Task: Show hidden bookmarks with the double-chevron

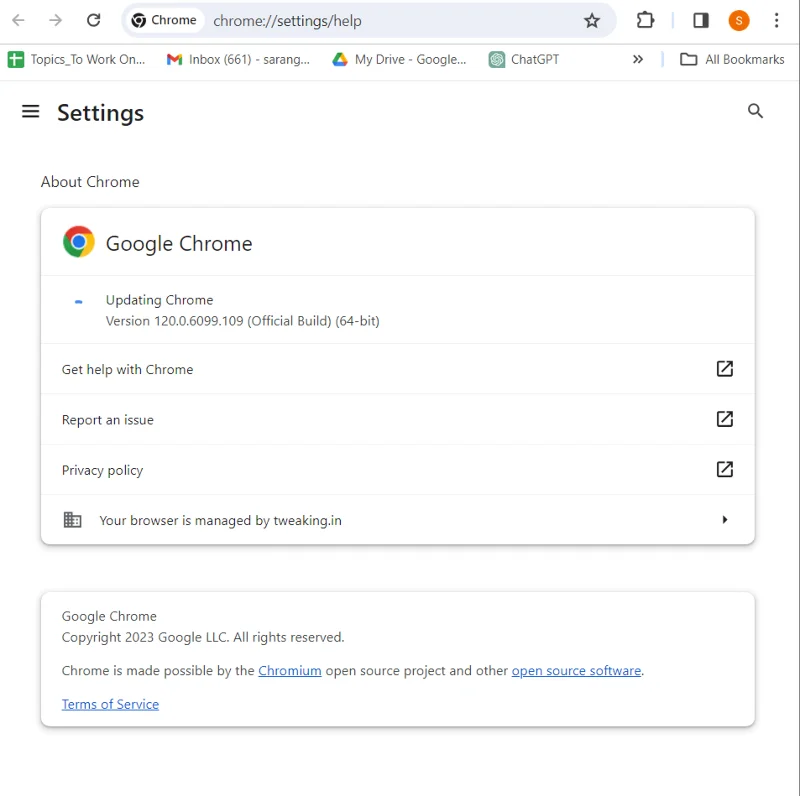Action: [638, 59]
